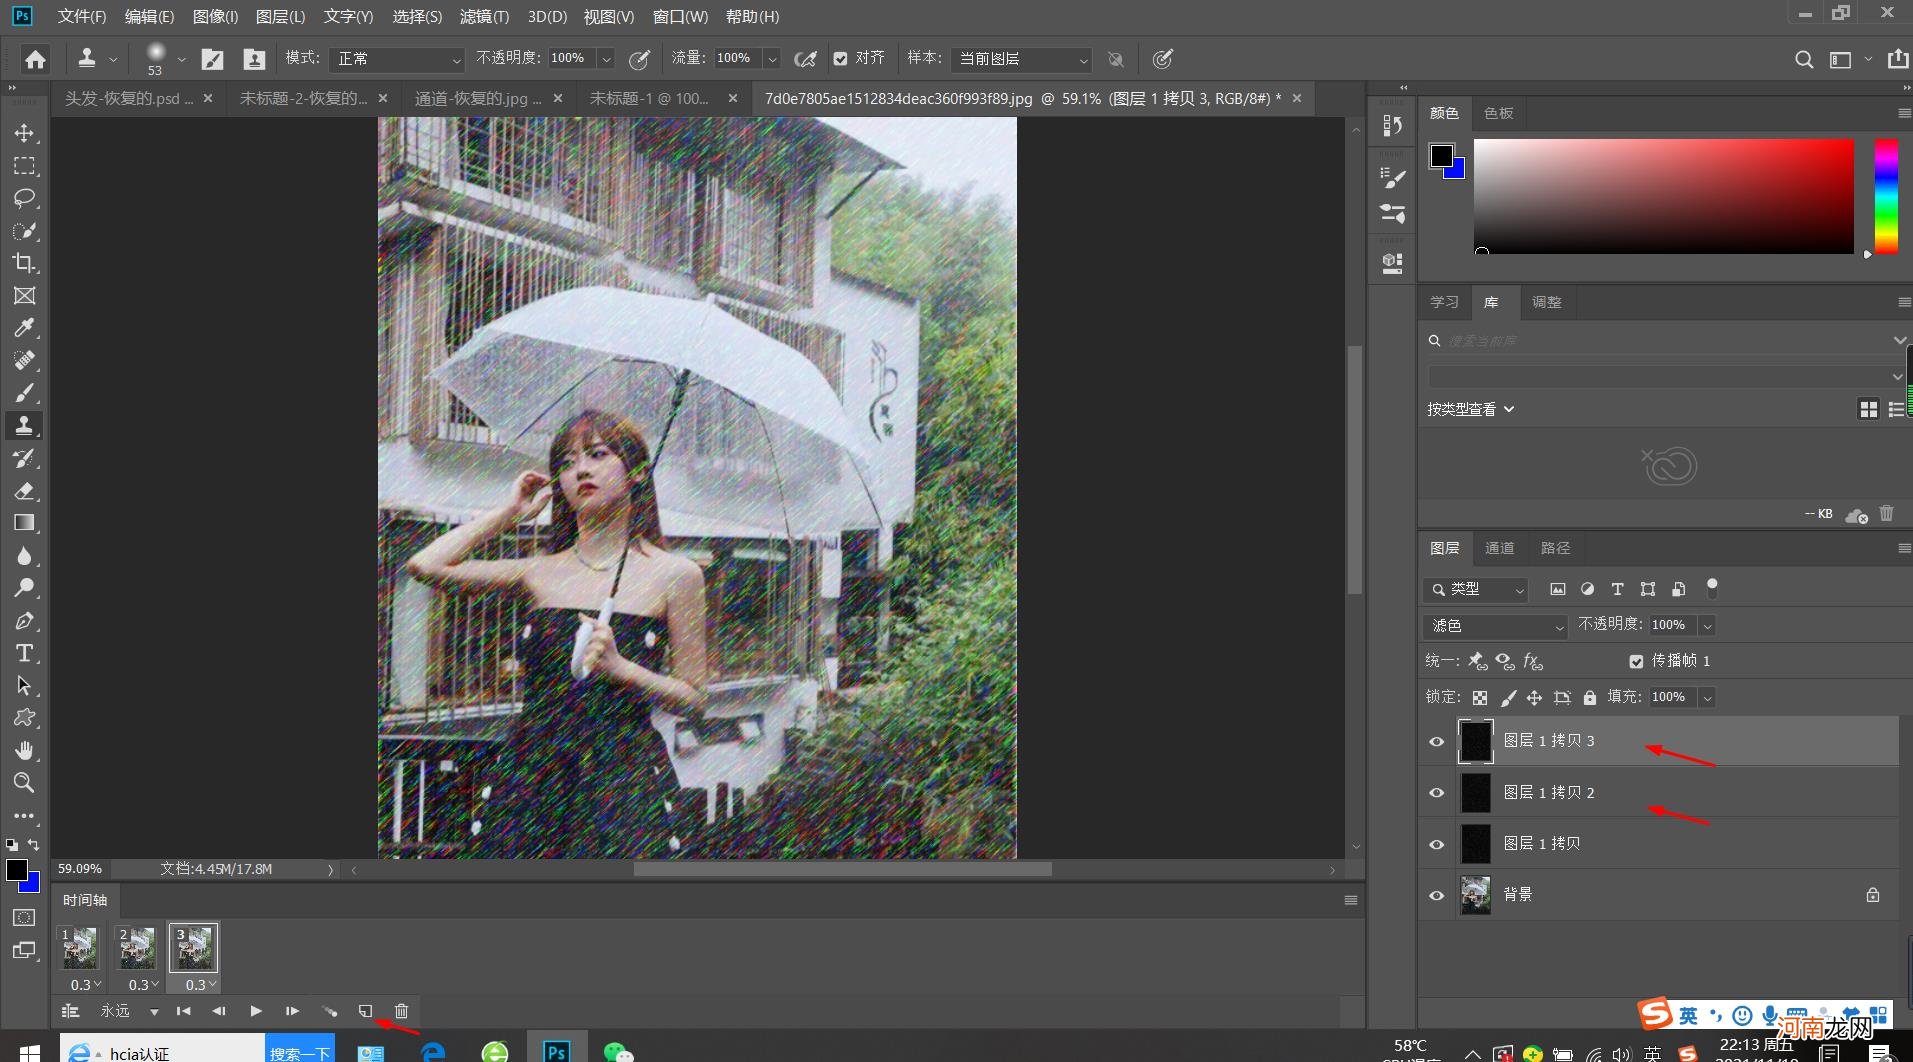Select the Frame tool
This screenshot has width=1913, height=1062.
coord(24,295)
